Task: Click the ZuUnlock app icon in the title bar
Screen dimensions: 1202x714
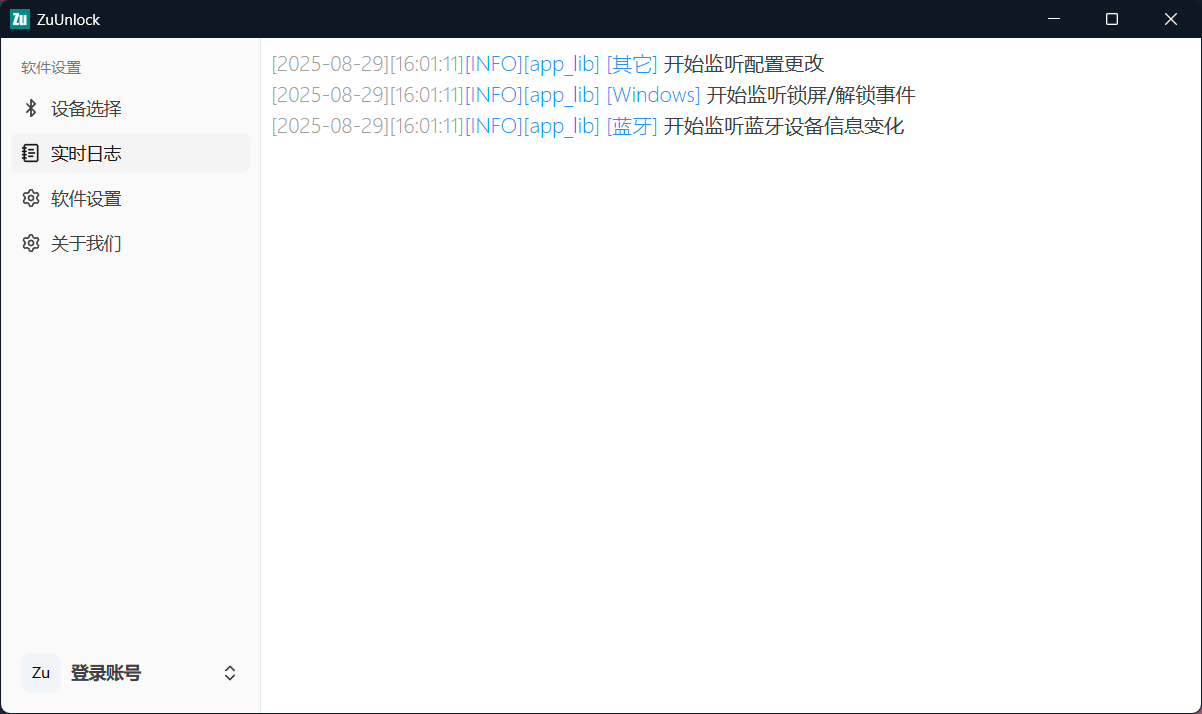Action: pos(18,18)
